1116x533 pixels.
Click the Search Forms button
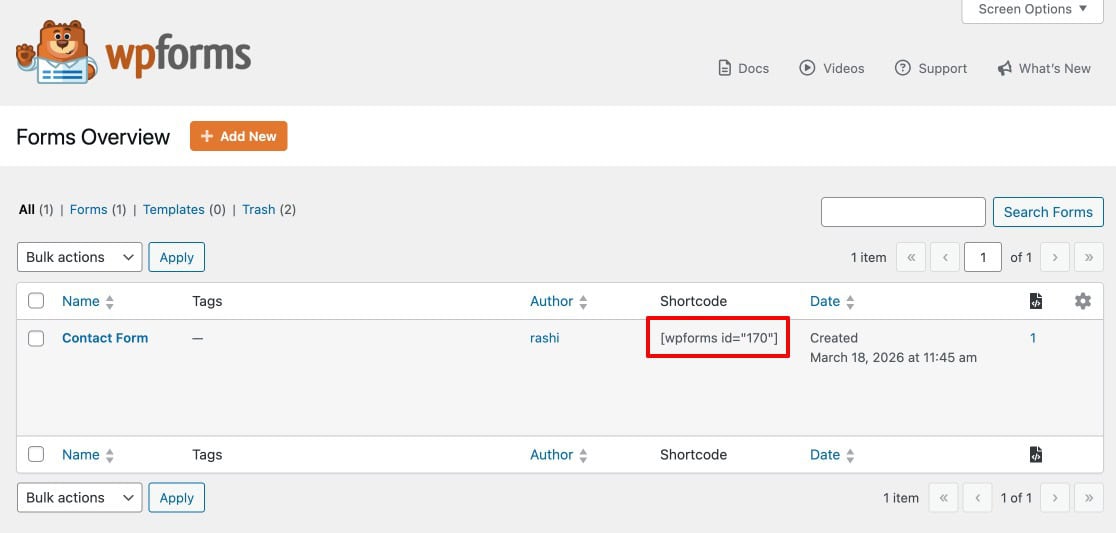pyautogui.click(x=1048, y=212)
